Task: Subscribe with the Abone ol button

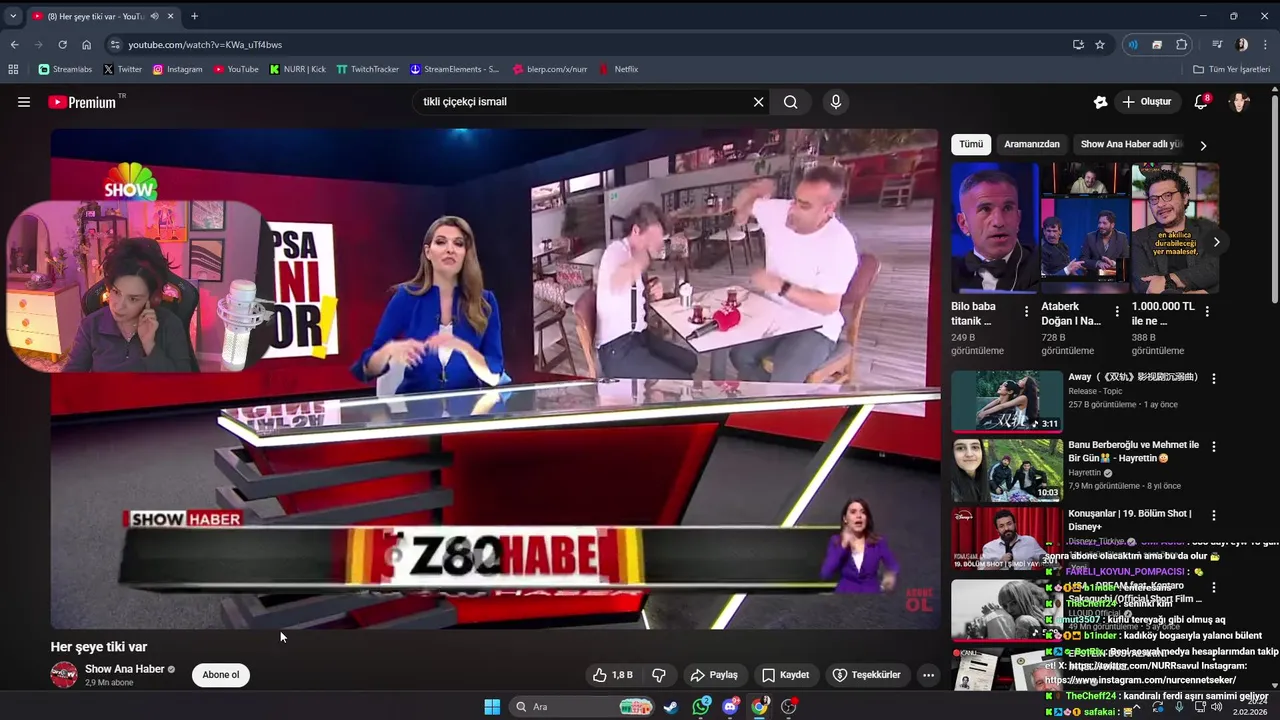Action: click(x=220, y=675)
